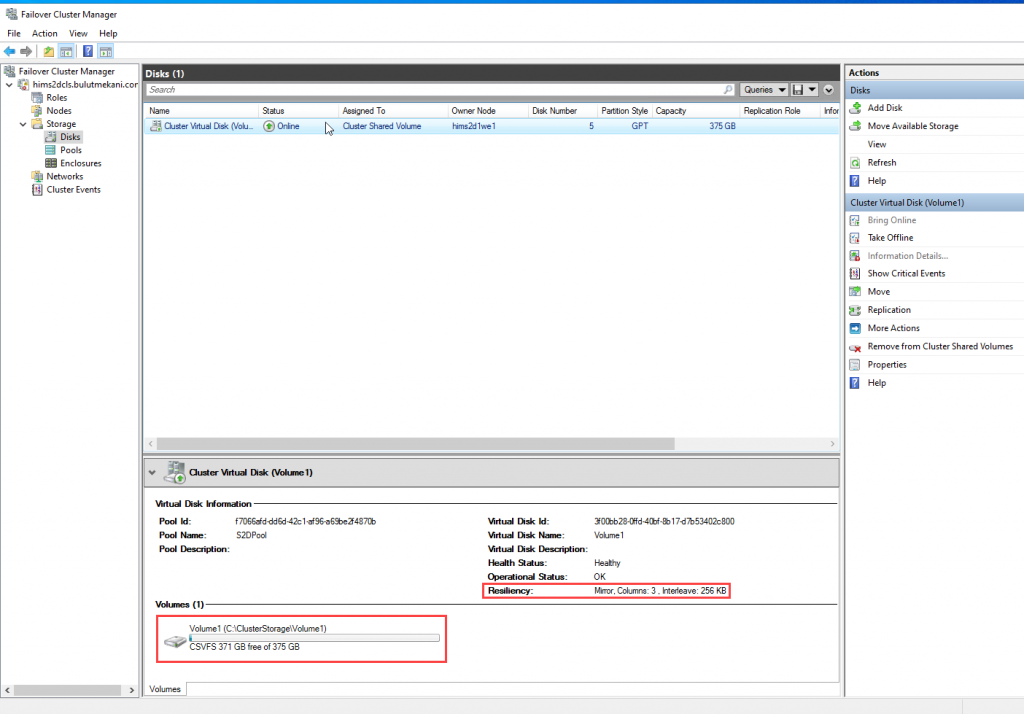This screenshot has width=1024, height=714.
Task: Open the Queries dropdown
Action: point(763,89)
